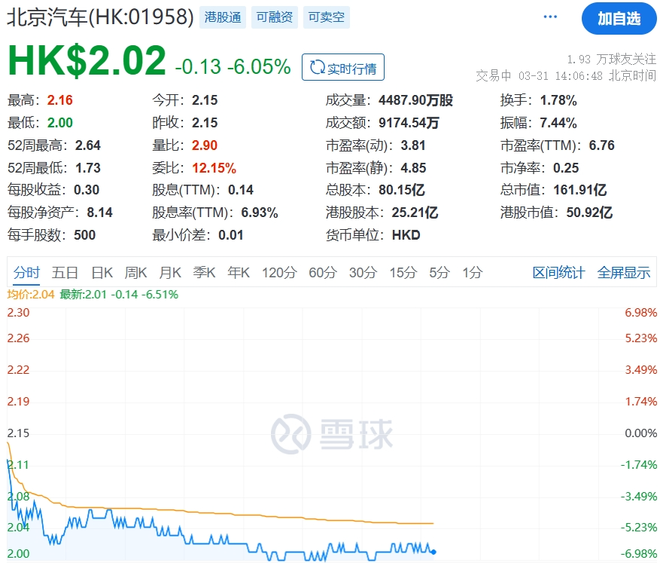
Task: Click the 可卖空 tag
Action: pos(324,17)
